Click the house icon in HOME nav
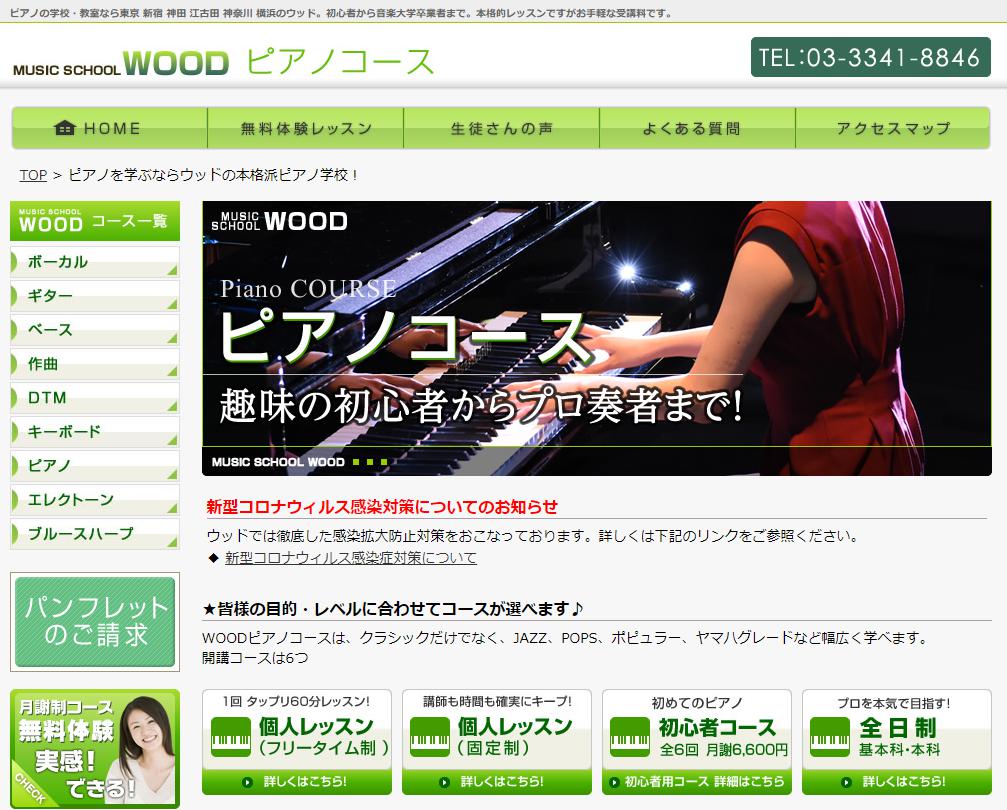This screenshot has height=810, width=1007. (x=65, y=128)
